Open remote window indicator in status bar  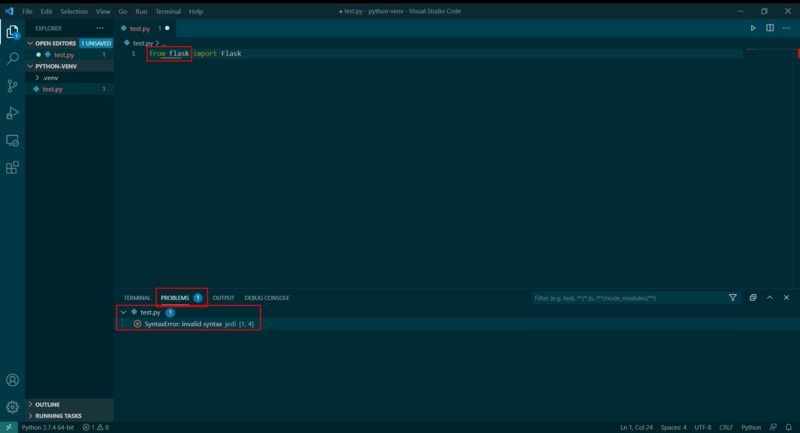(9, 427)
